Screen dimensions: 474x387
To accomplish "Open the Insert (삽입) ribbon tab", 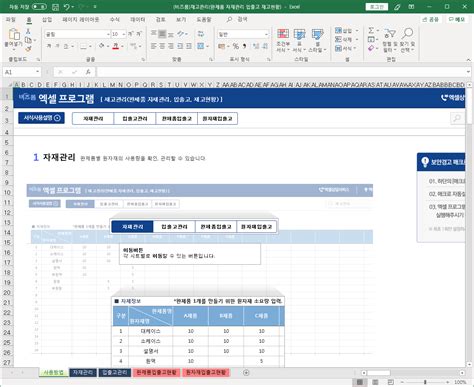I will (x=47, y=20).
